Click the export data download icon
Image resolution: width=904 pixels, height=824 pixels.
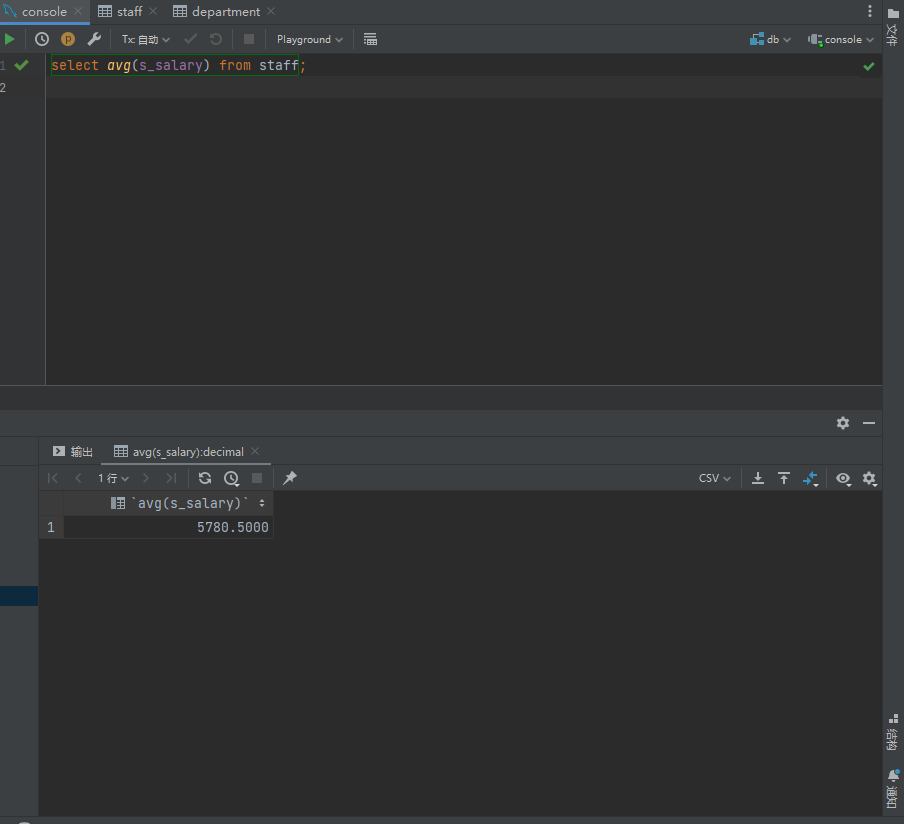coord(758,478)
